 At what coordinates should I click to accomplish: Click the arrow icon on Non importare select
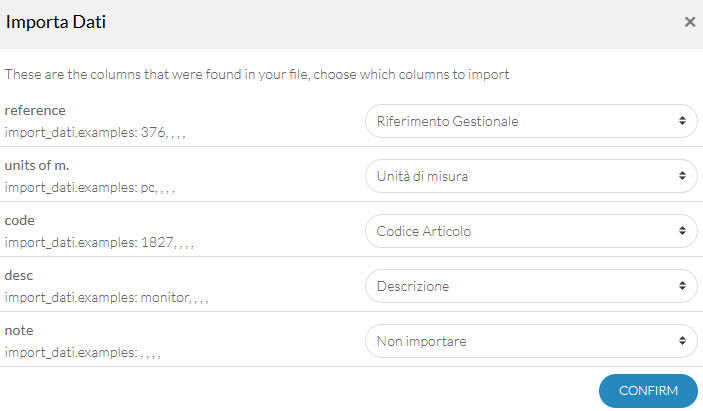click(x=682, y=341)
